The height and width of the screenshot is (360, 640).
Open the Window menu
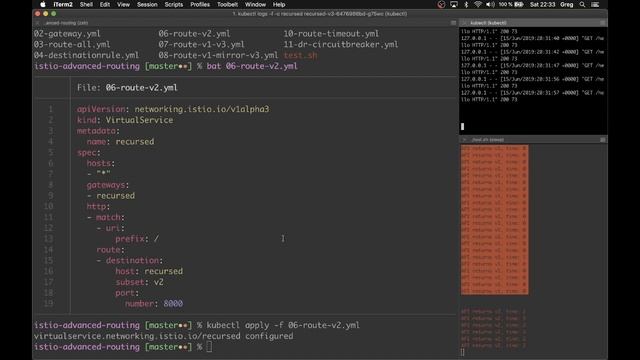click(x=256, y=4)
